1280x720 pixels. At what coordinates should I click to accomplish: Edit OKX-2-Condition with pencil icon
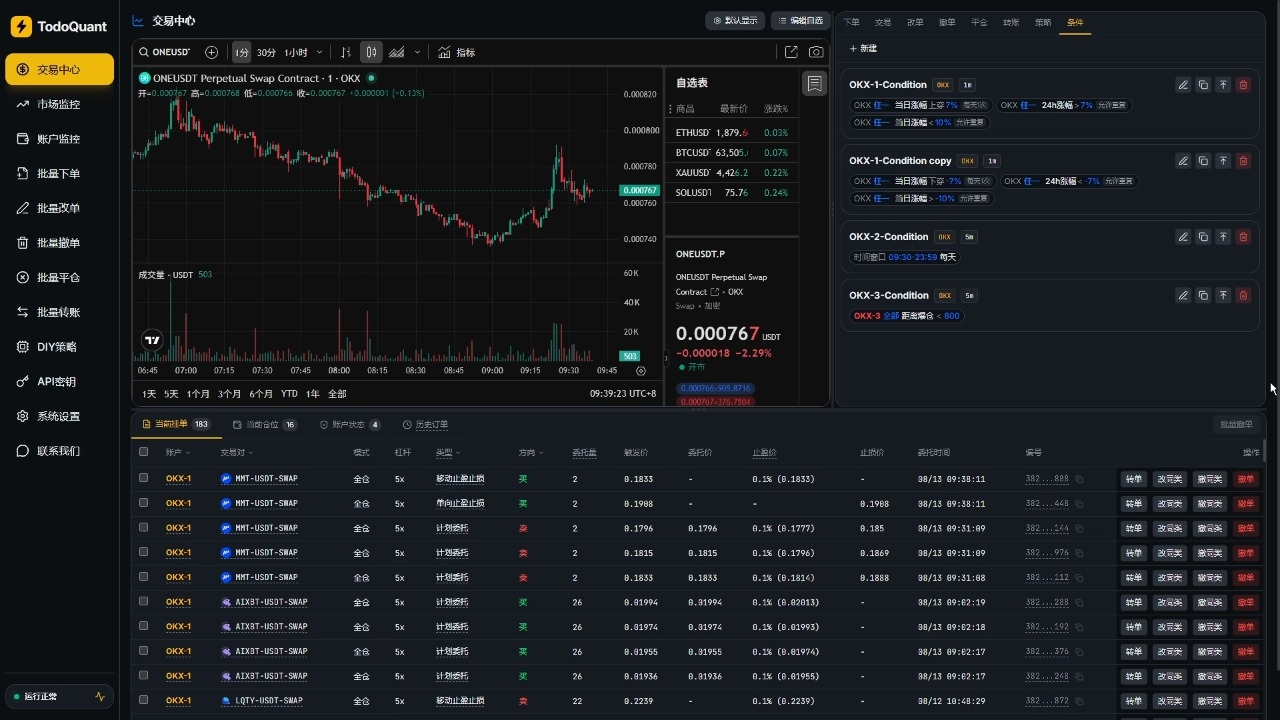(x=1183, y=237)
